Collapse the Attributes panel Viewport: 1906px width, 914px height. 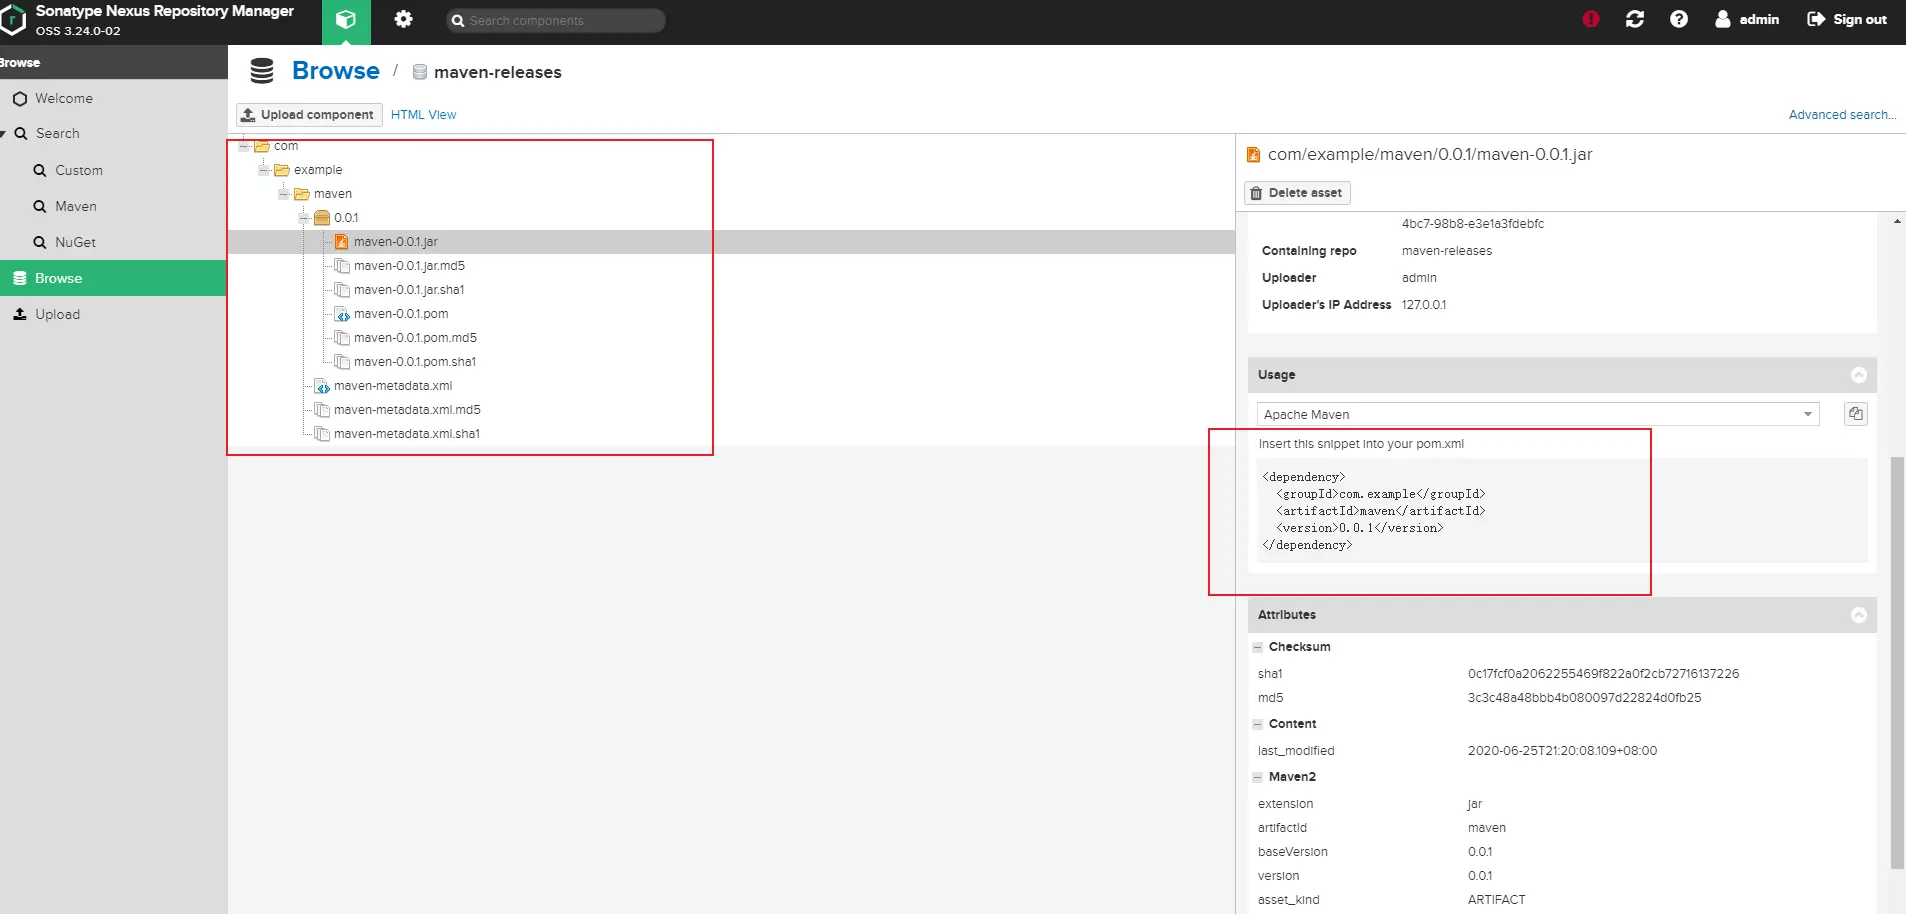tap(1859, 615)
